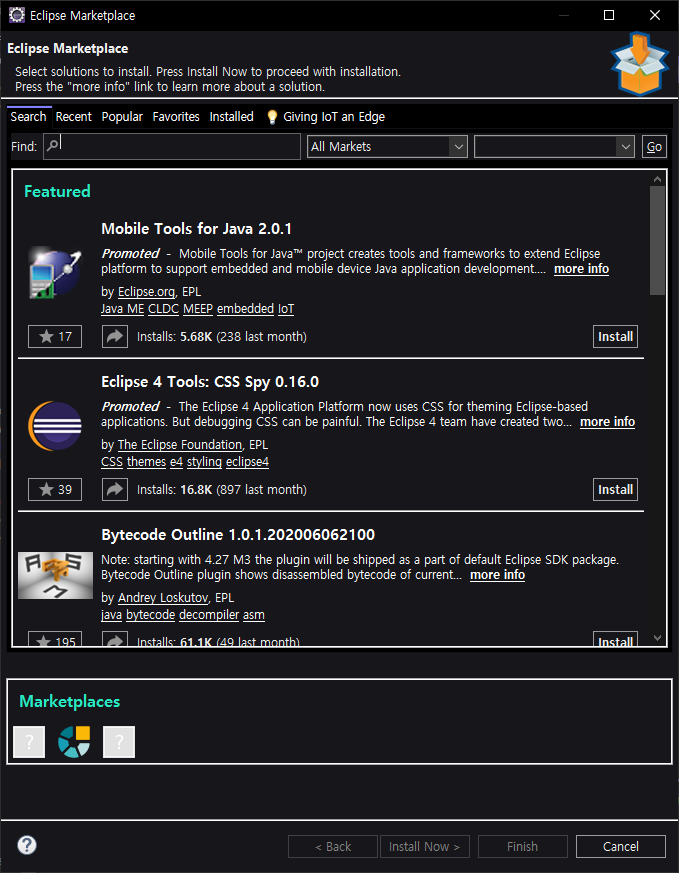Image resolution: width=679 pixels, height=873 pixels.
Task: Share the Eclipse 4 Tools CSS Spy listing
Action: [x=115, y=489]
